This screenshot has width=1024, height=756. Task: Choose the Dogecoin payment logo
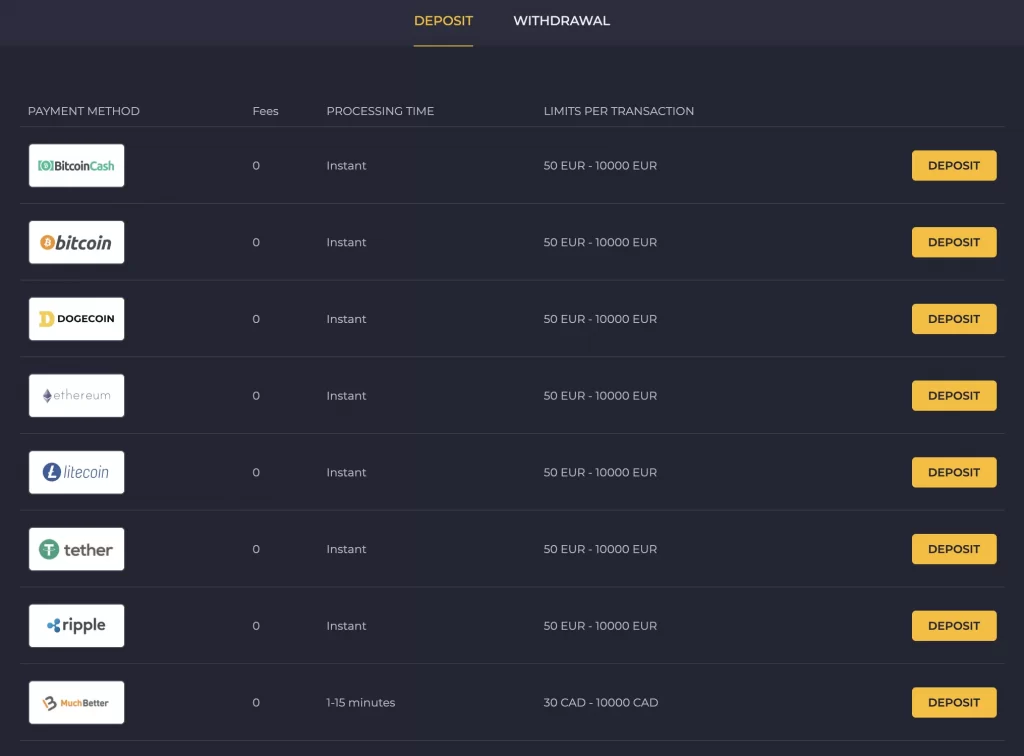[76, 319]
